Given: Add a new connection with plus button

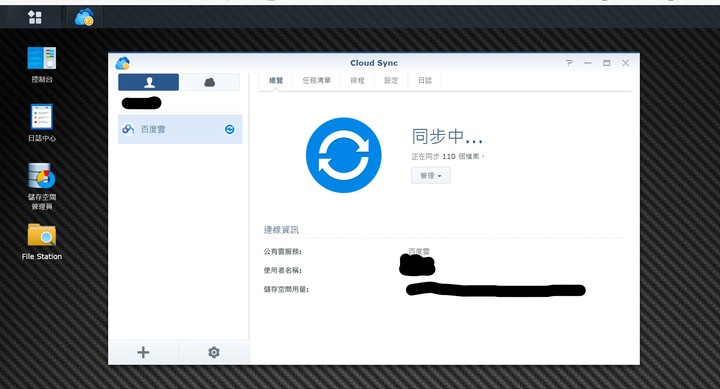Looking at the screenshot, I should point(143,352).
